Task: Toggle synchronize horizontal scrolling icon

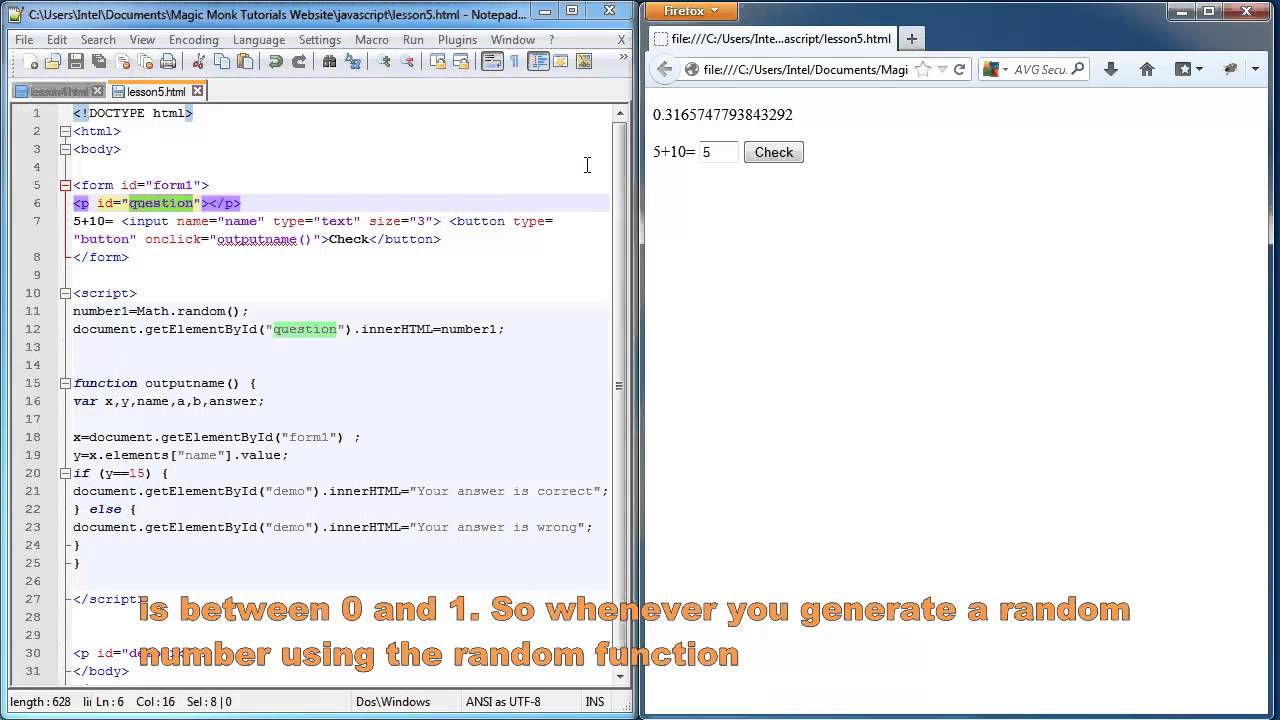Action: (x=460, y=62)
